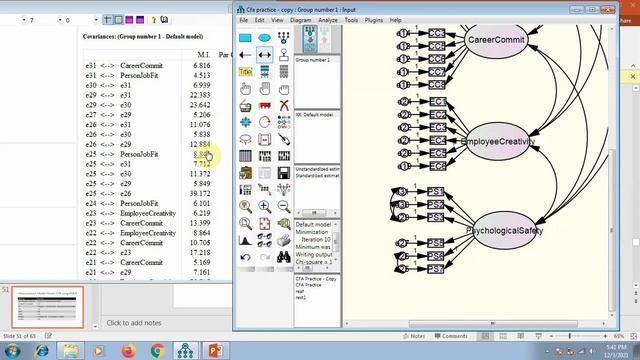Screen dimensions: 640x360
Task: Select slide 51 thumbnail in PowerPoint
Action: click(47, 307)
